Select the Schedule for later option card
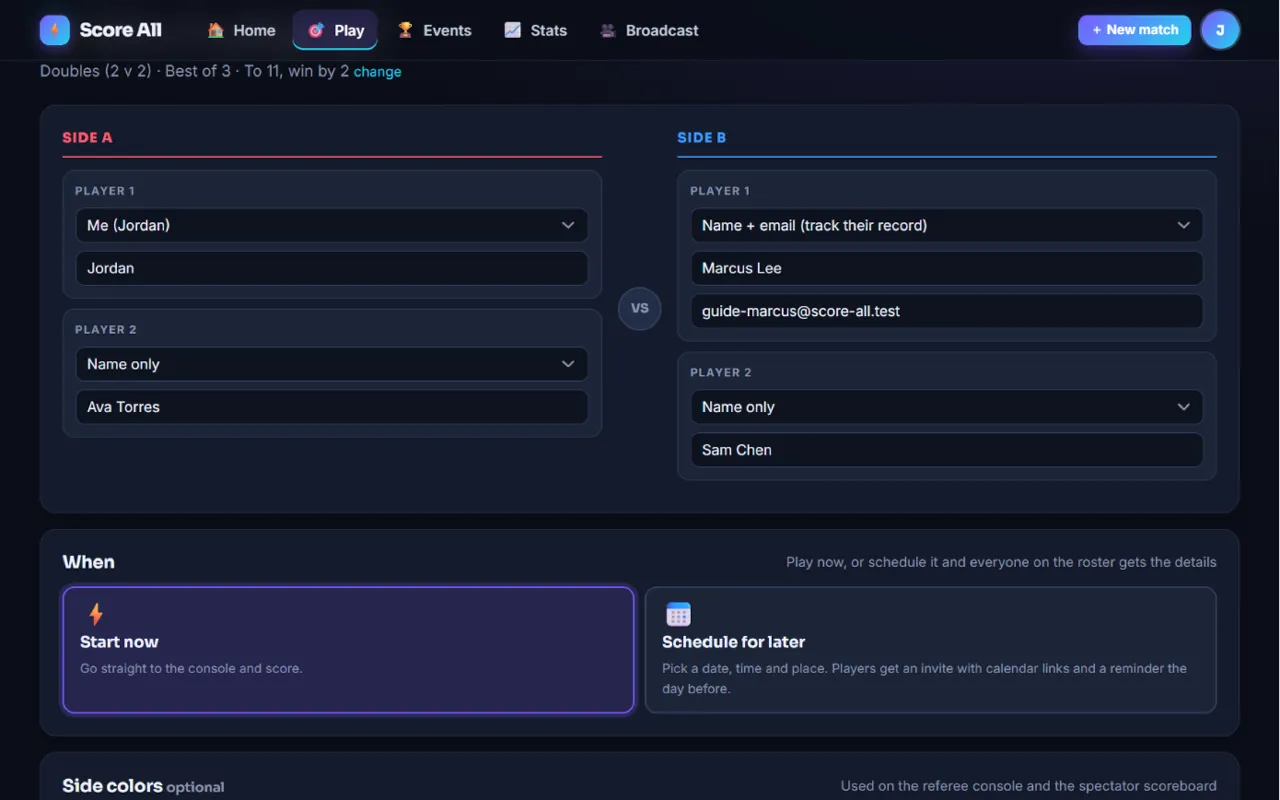Image resolution: width=1280 pixels, height=800 pixels. pyautogui.click(x=930, y=650)
